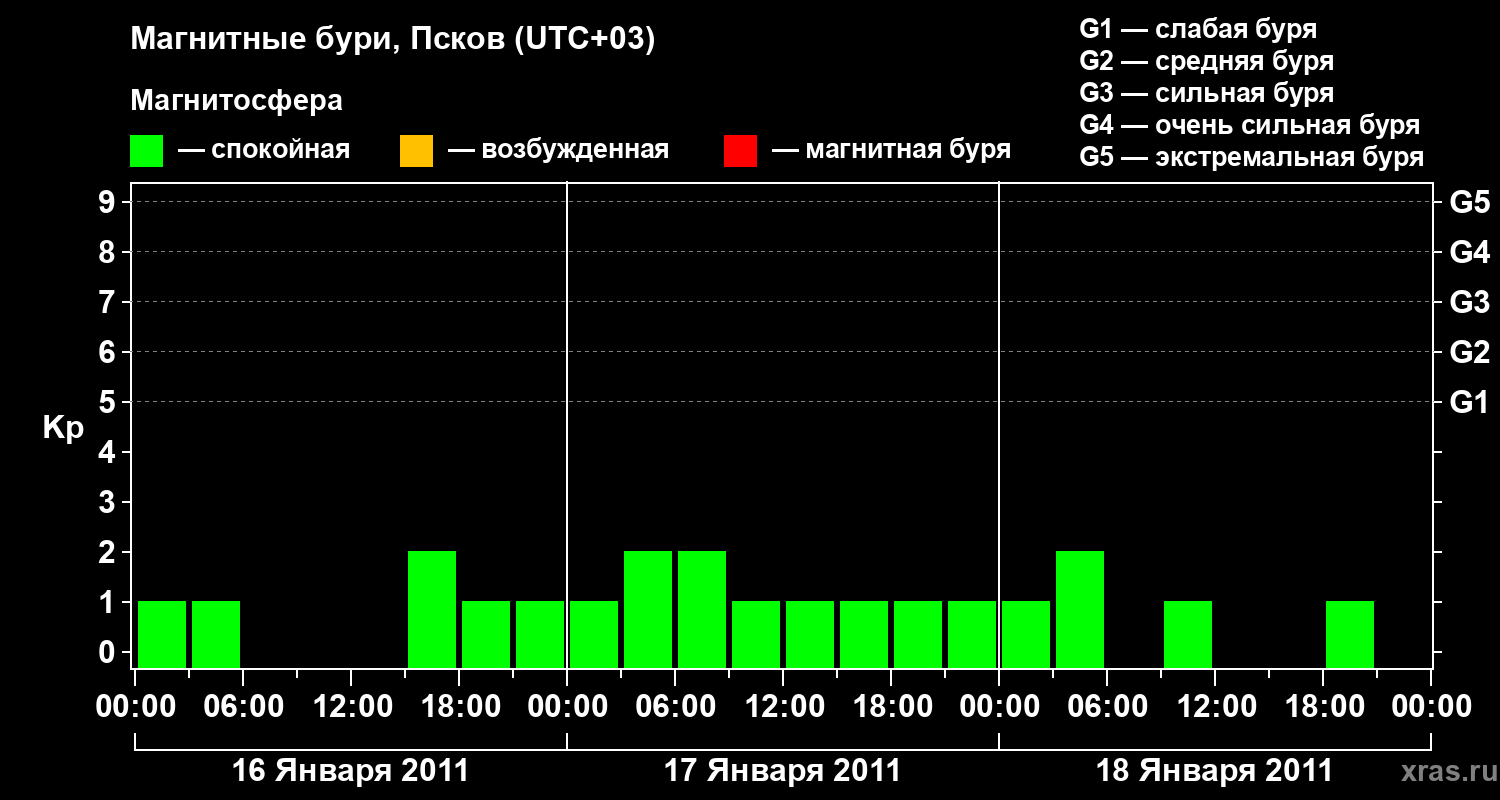Click the '— магнитная буря' legend label

pos(892,151)
